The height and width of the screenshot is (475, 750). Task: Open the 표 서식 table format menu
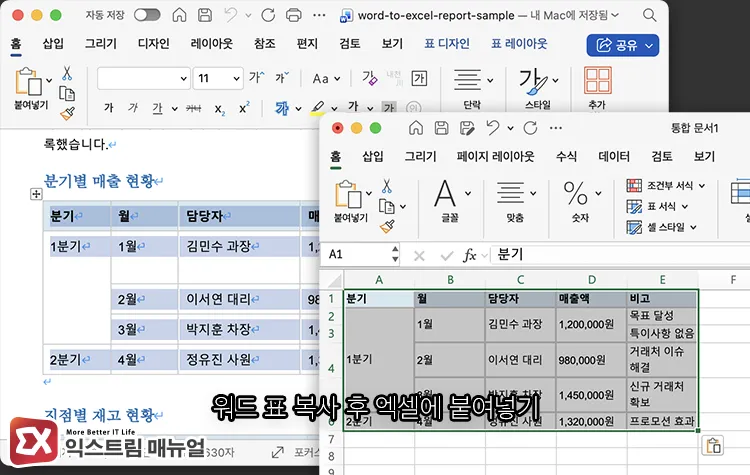click(657, 207)
